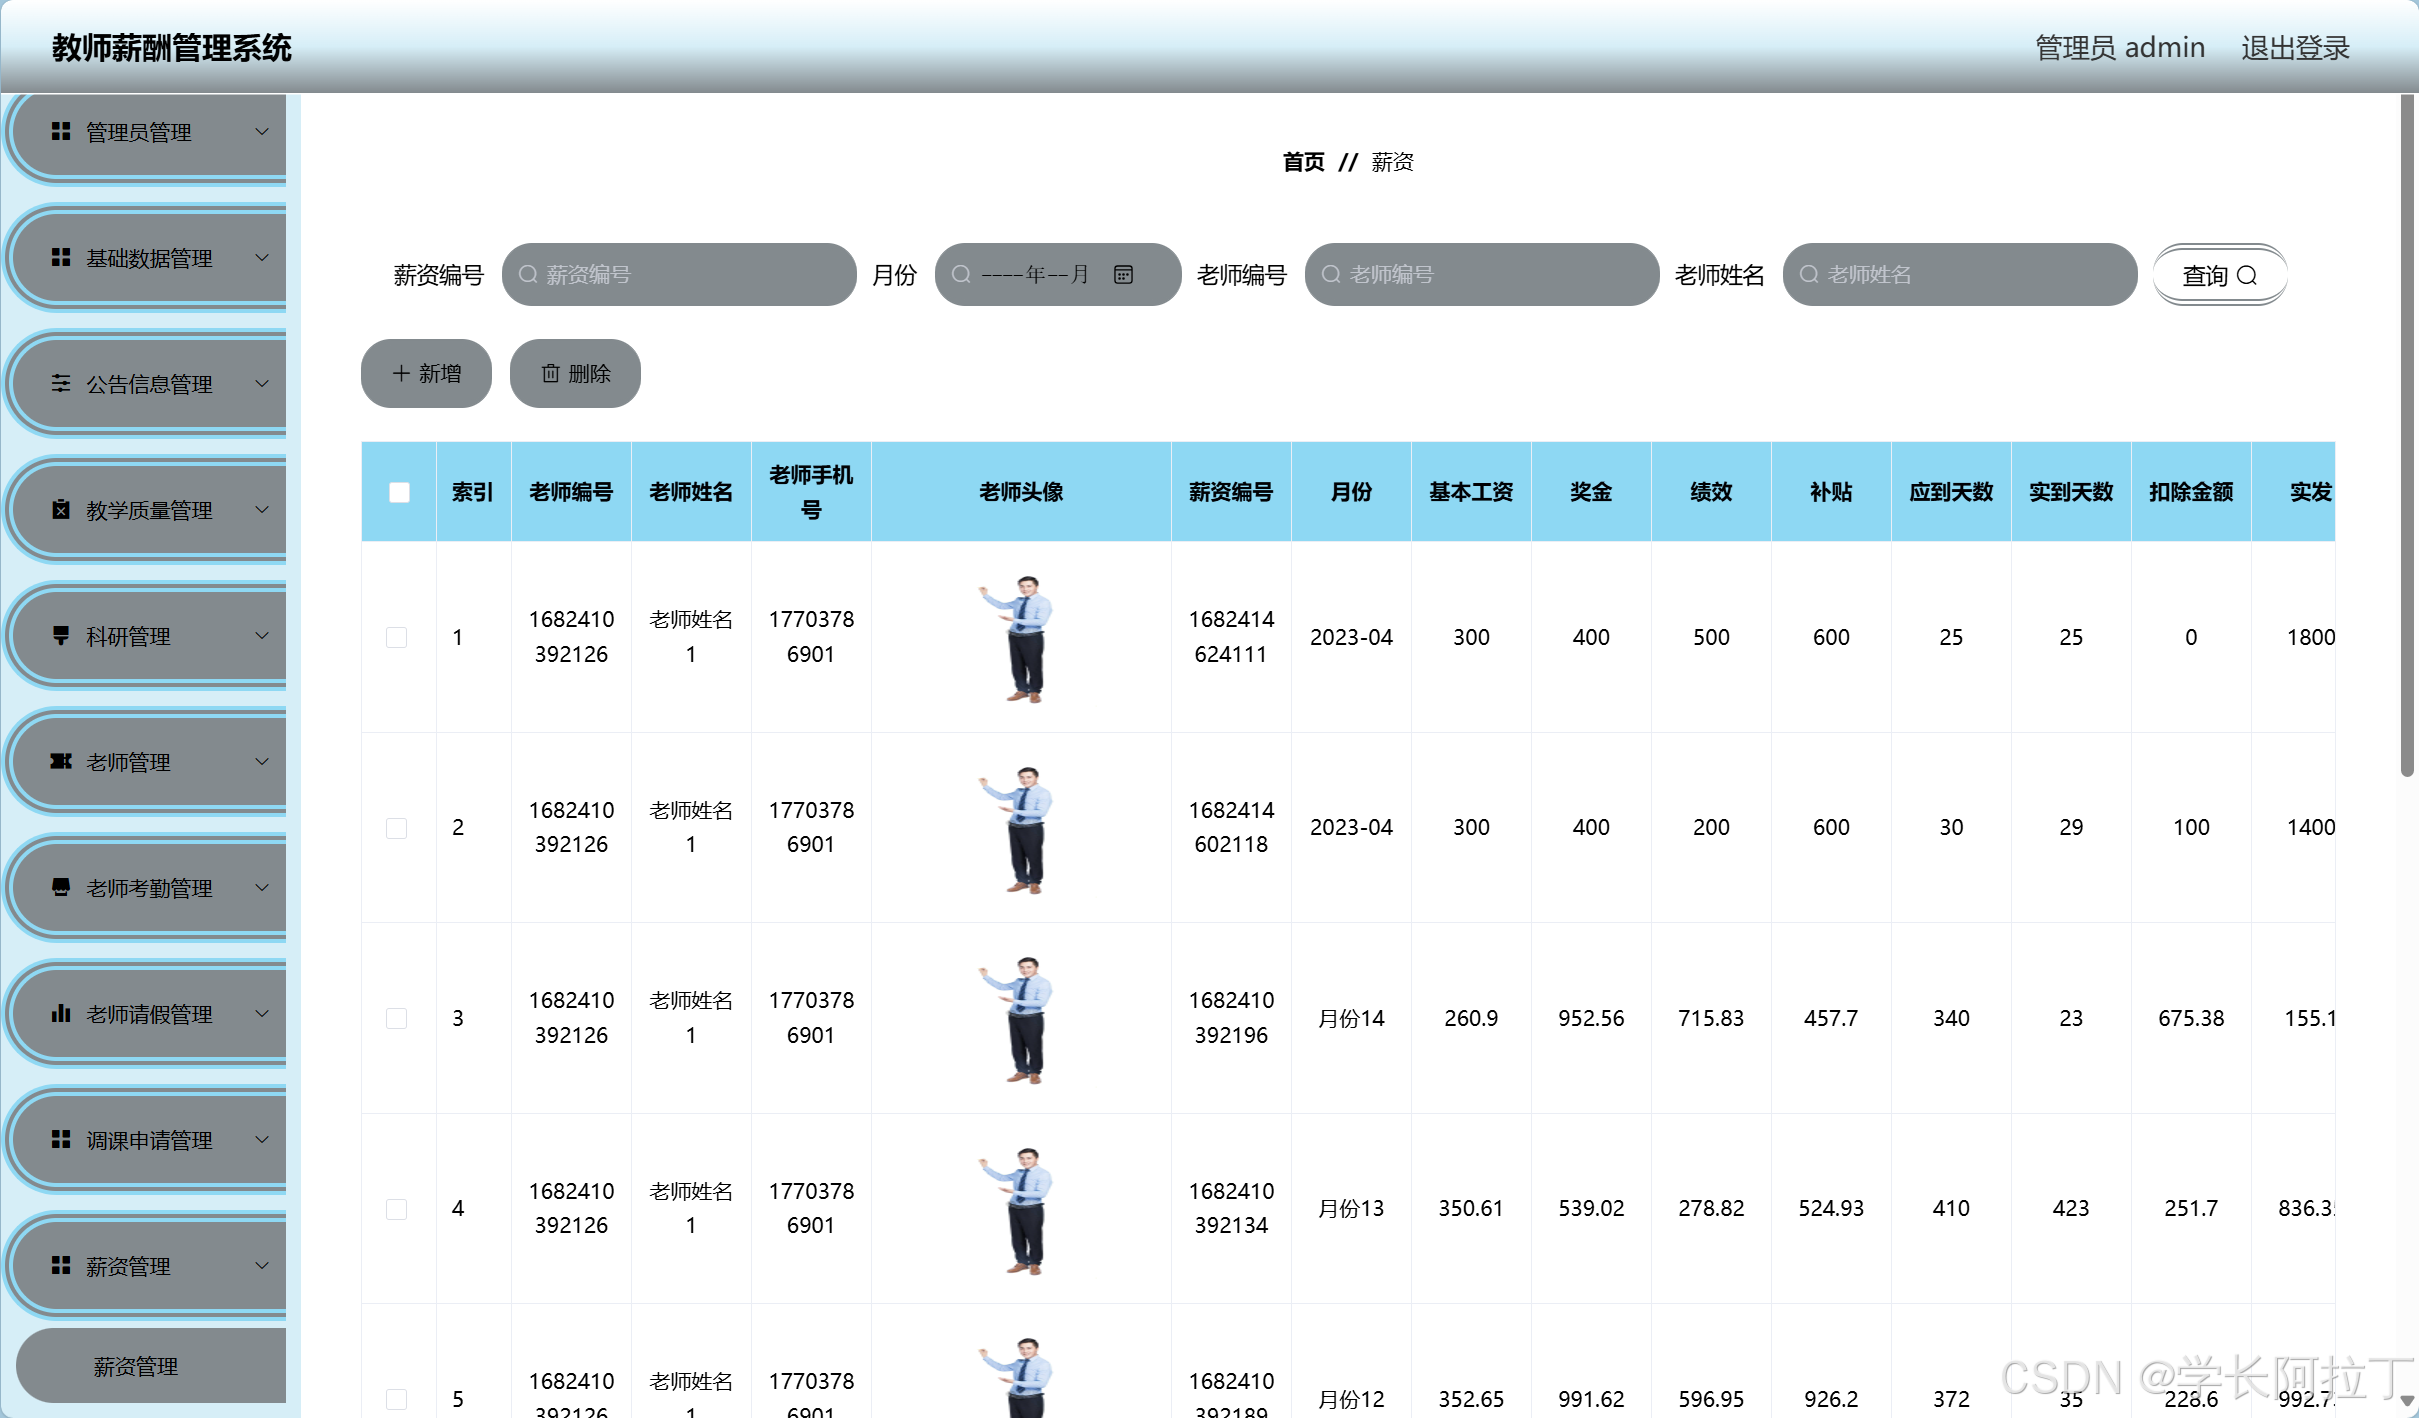Click the 基础数据管理 icon
The width and height of the screenshot is (2419, 1418).
tap(59, 257)
